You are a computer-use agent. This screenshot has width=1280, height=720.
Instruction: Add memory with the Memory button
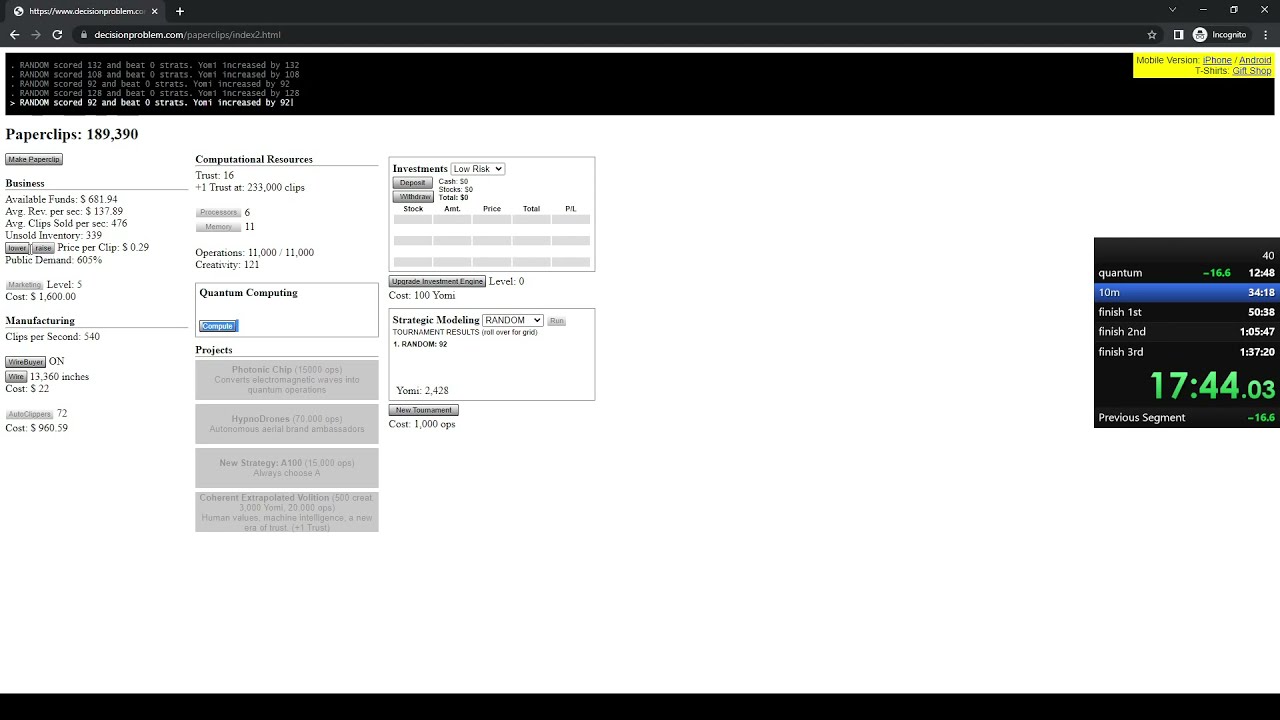tap(218, 227)
